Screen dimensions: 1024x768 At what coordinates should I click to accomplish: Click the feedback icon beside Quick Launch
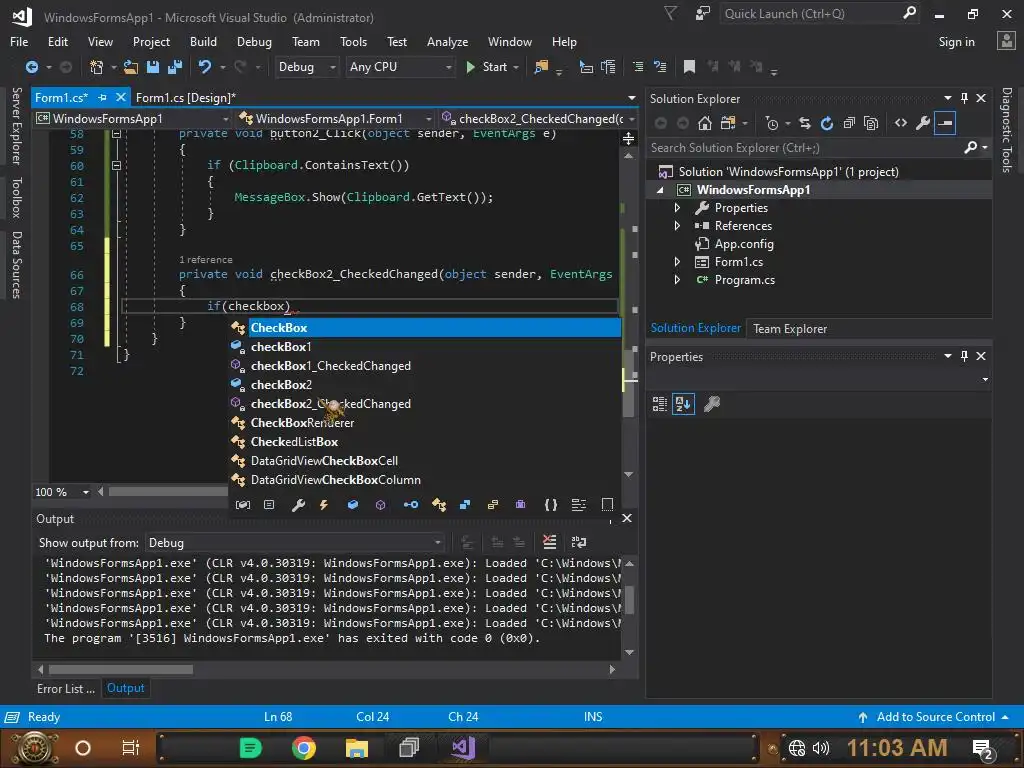click(x=703, y=14)
